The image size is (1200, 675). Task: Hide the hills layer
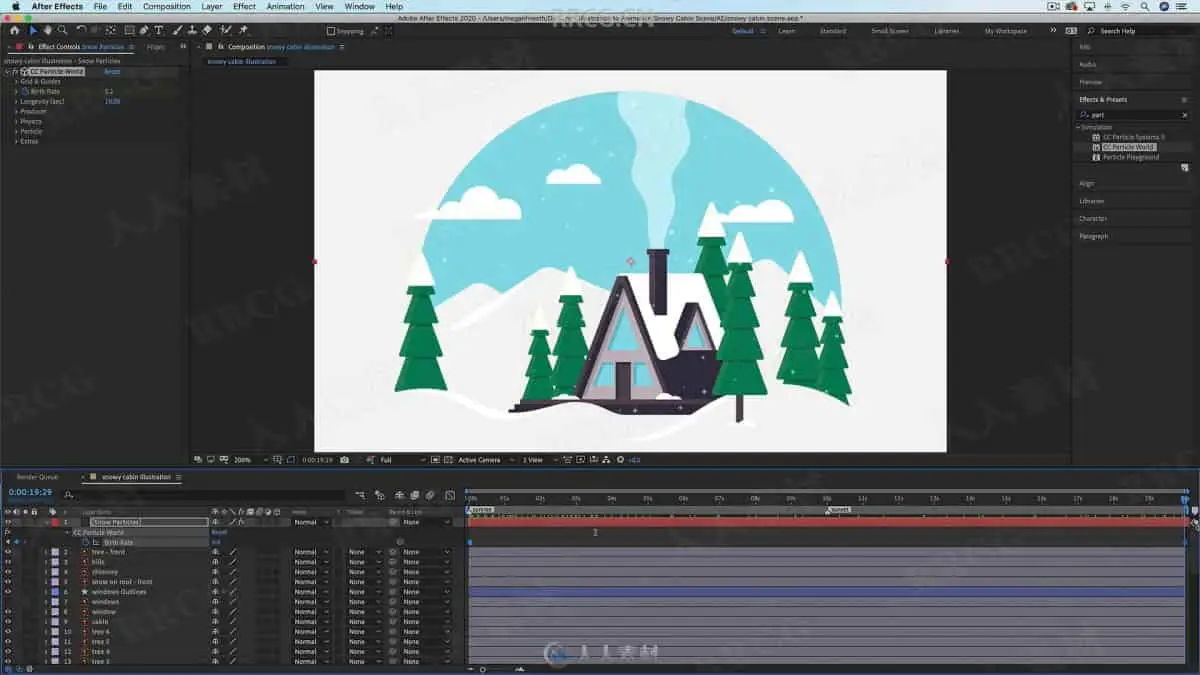[x=7, y=562]
